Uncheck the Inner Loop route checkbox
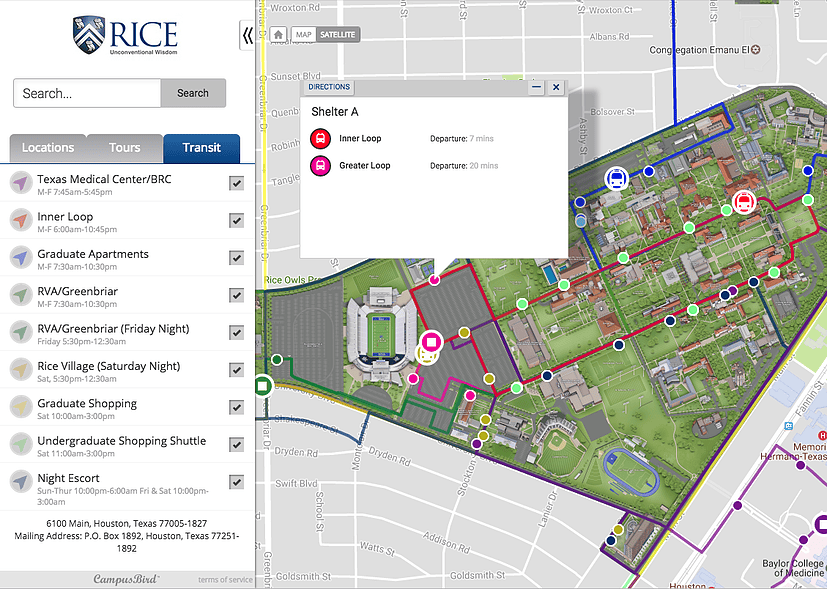 pos(236,220)
